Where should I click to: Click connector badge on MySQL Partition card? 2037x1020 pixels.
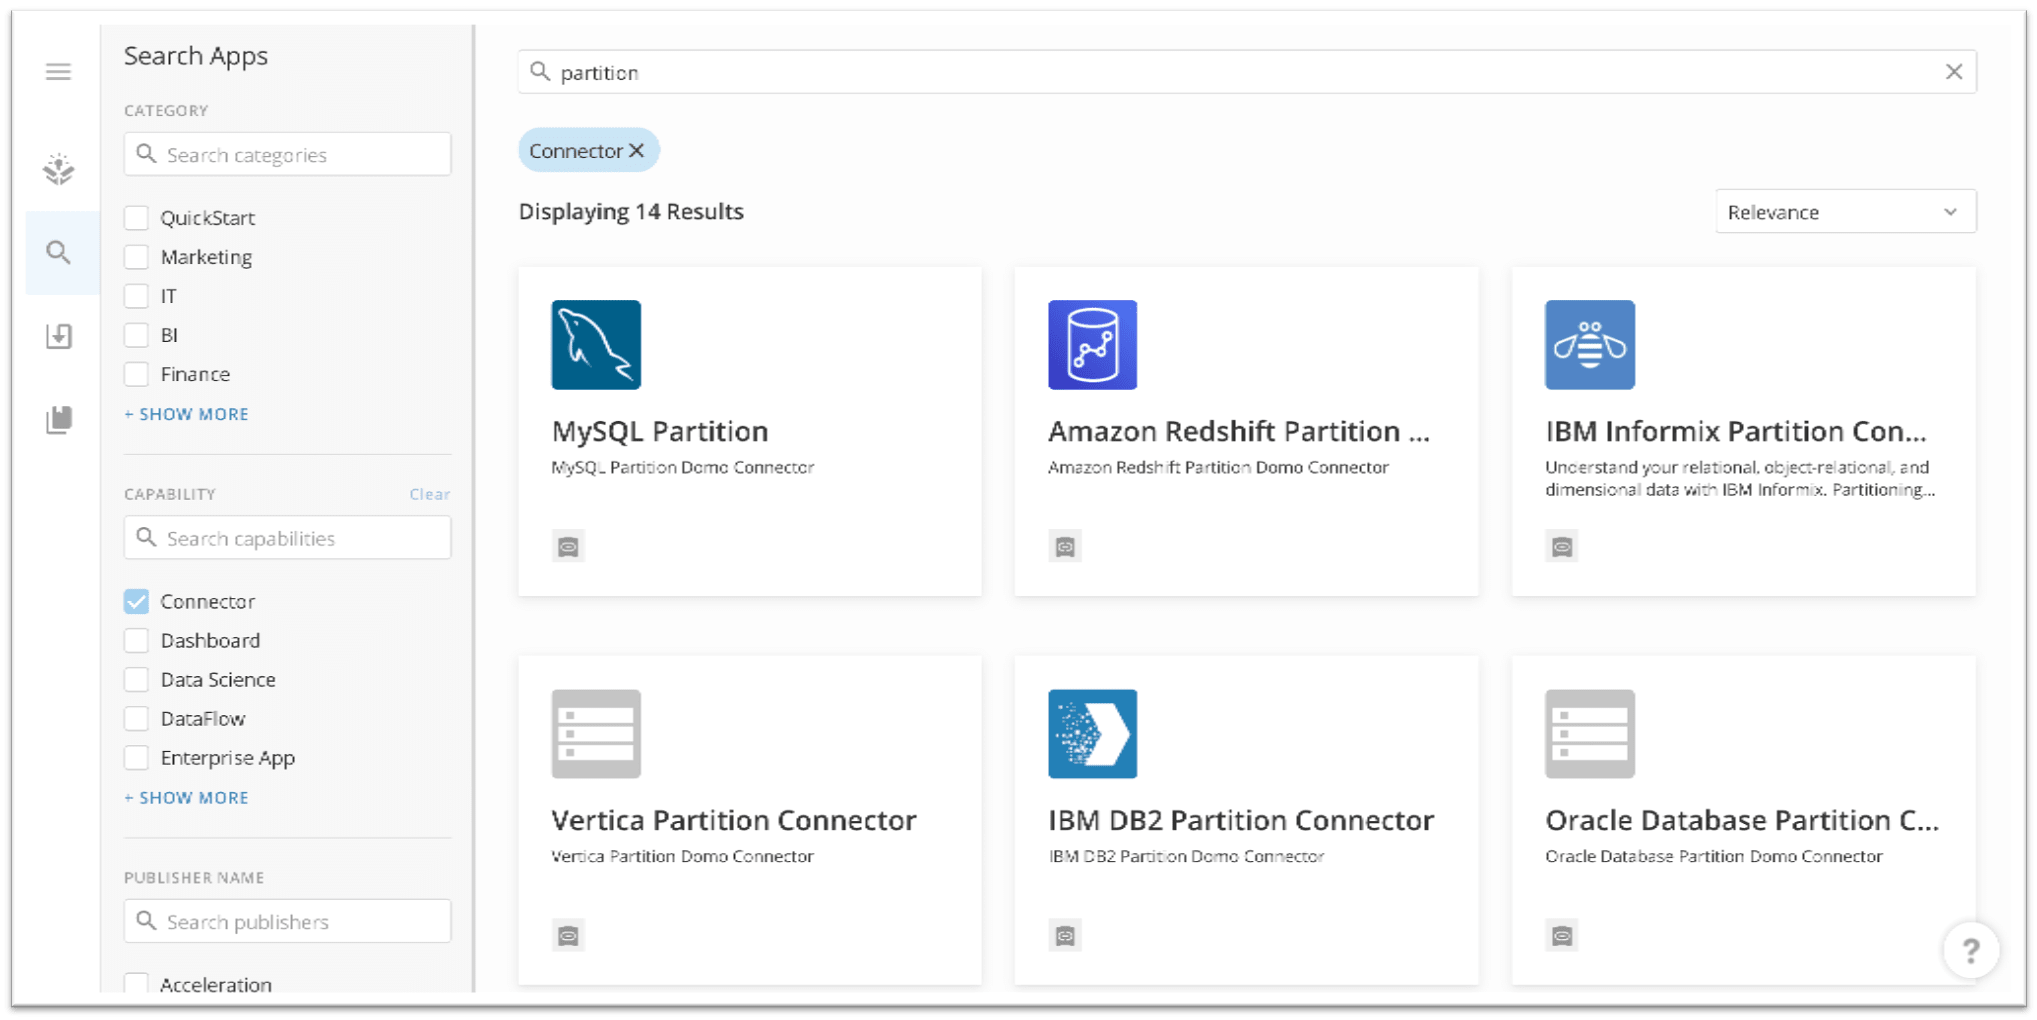(x=568, y=547)
